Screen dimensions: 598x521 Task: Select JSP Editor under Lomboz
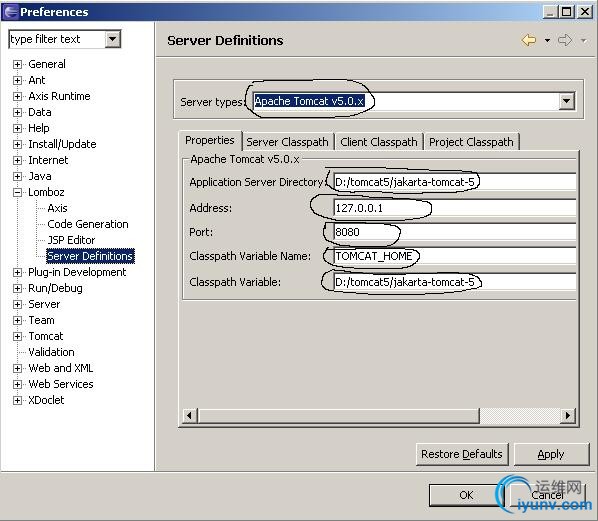coord(71,240)
